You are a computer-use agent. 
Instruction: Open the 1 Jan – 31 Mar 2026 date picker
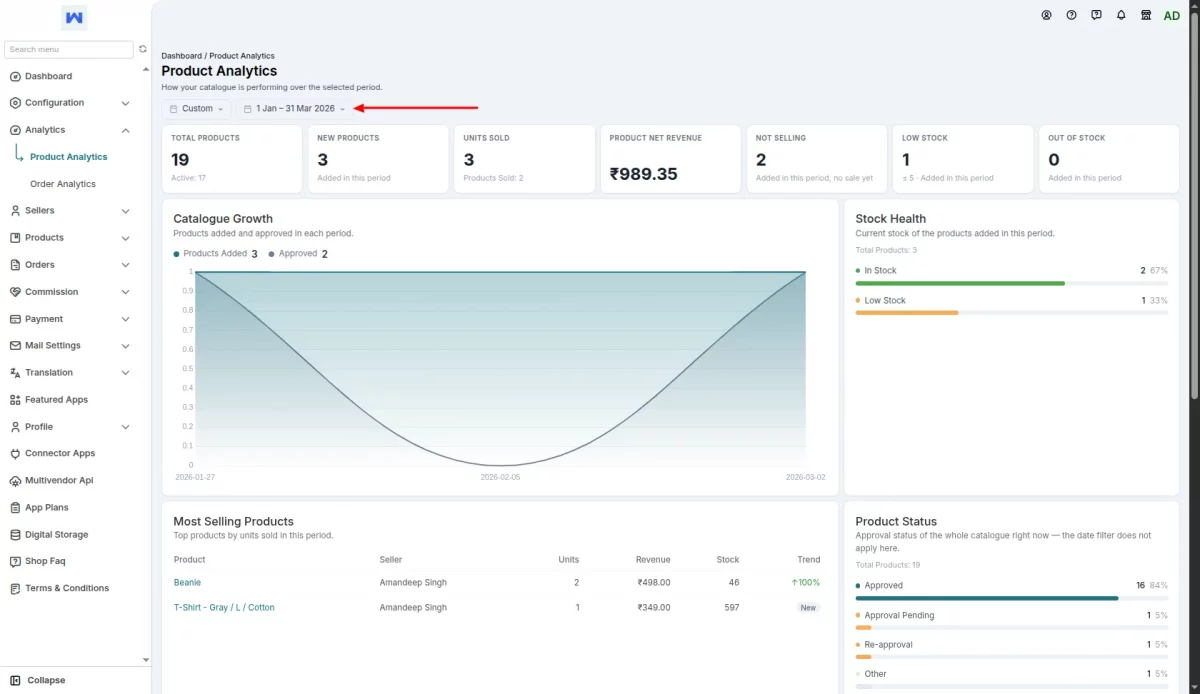295,108
